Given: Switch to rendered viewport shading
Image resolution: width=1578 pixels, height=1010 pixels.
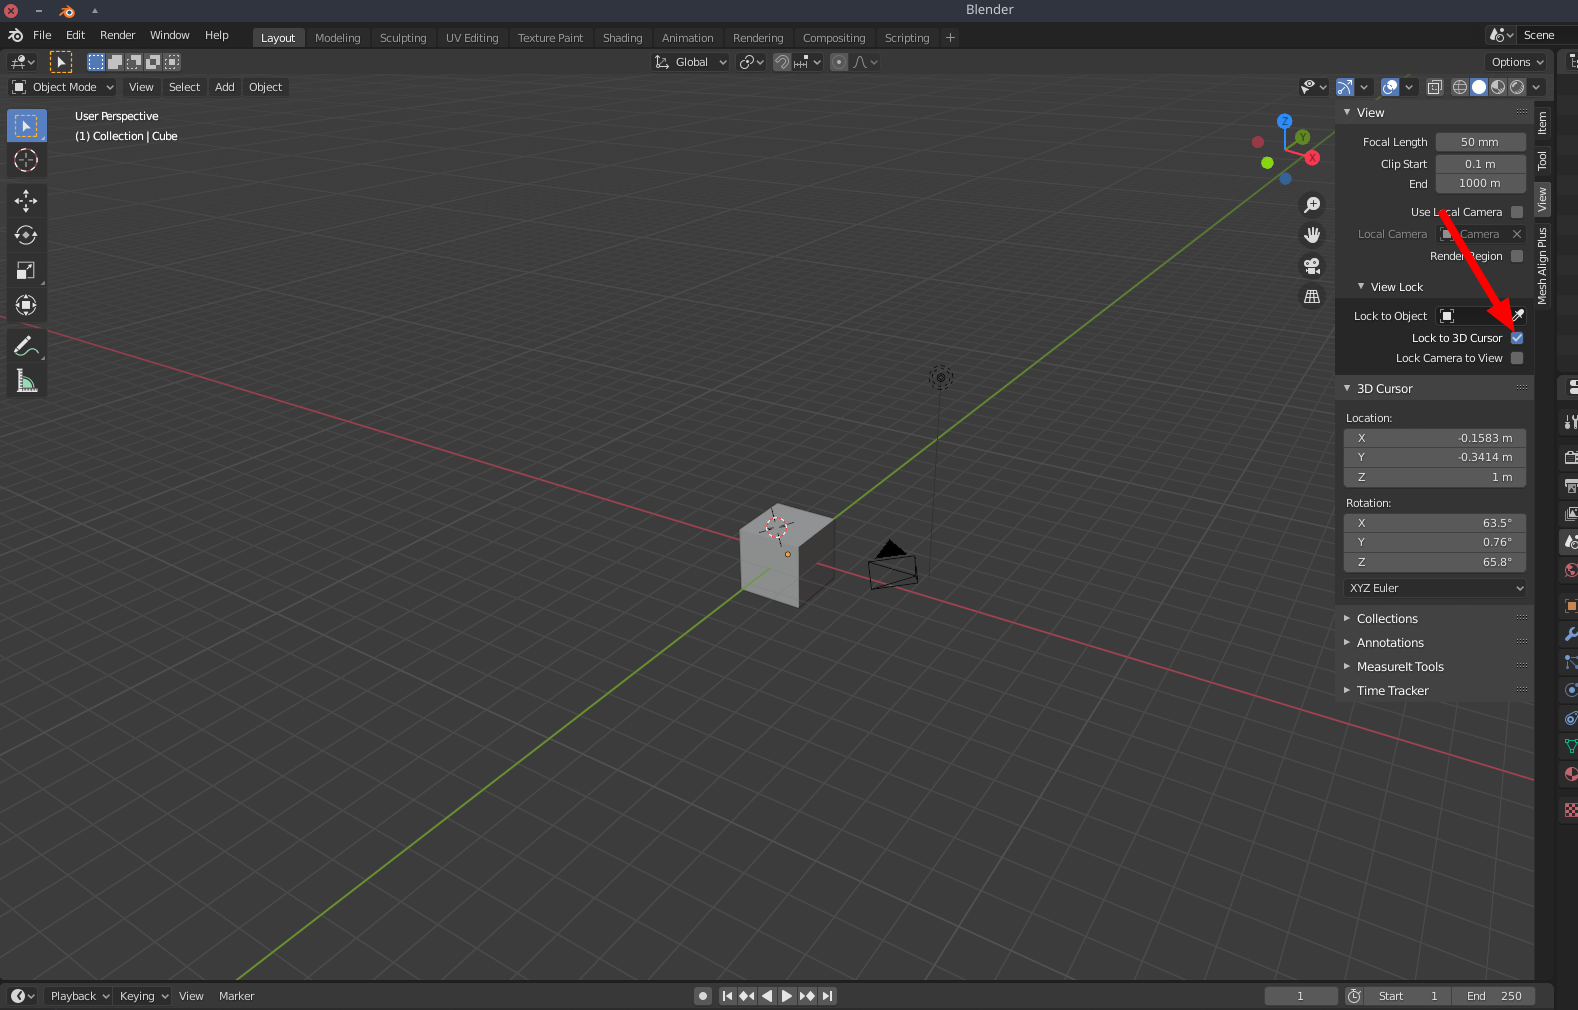Looking at the screenshot, I should click(x=1517, y=87).
